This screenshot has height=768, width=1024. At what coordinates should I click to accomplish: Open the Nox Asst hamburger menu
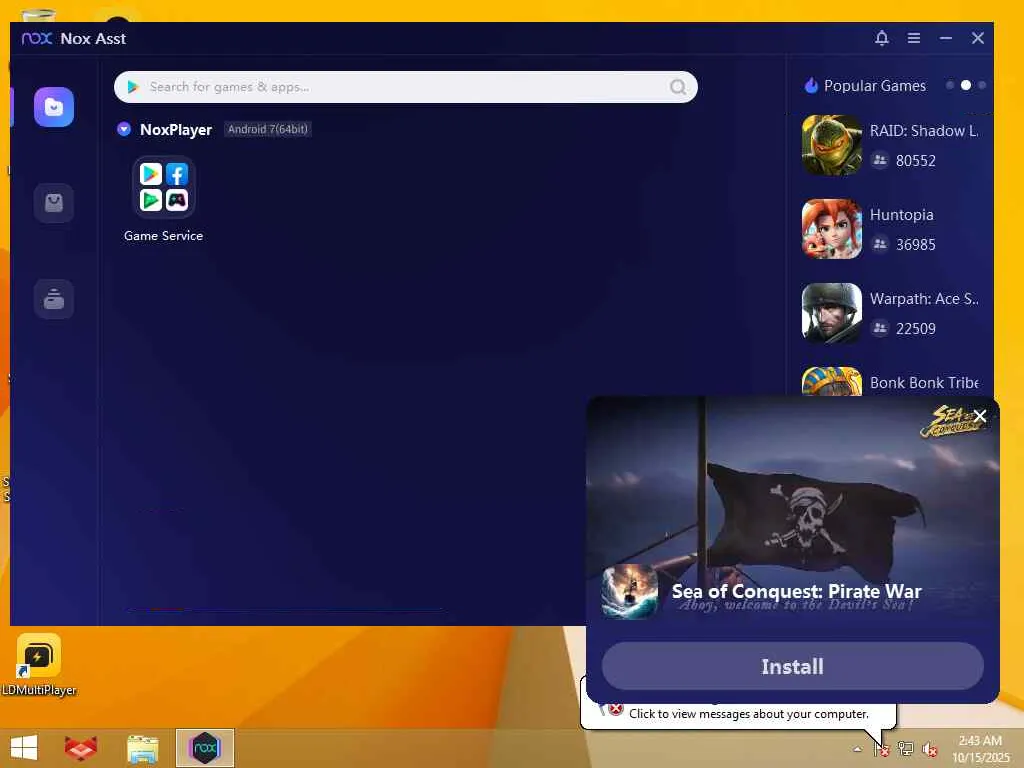(x=914, y=38)
